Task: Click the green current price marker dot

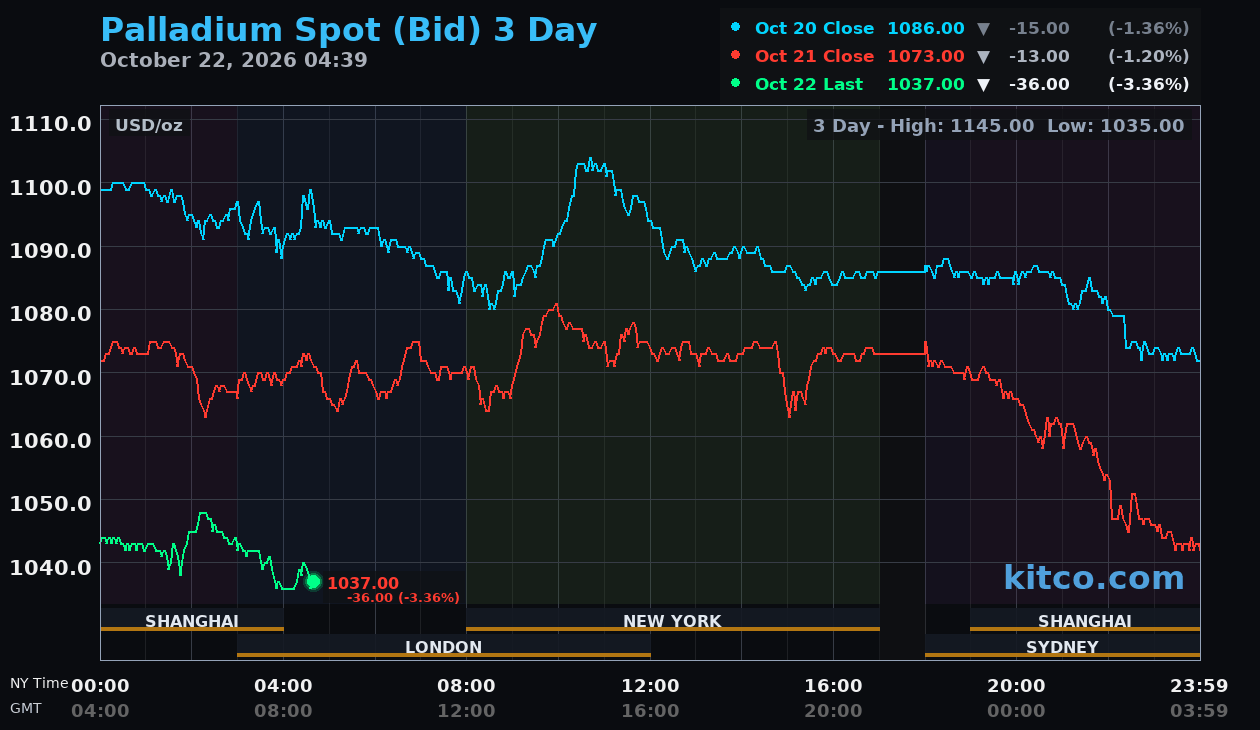Action: [313, 582]
